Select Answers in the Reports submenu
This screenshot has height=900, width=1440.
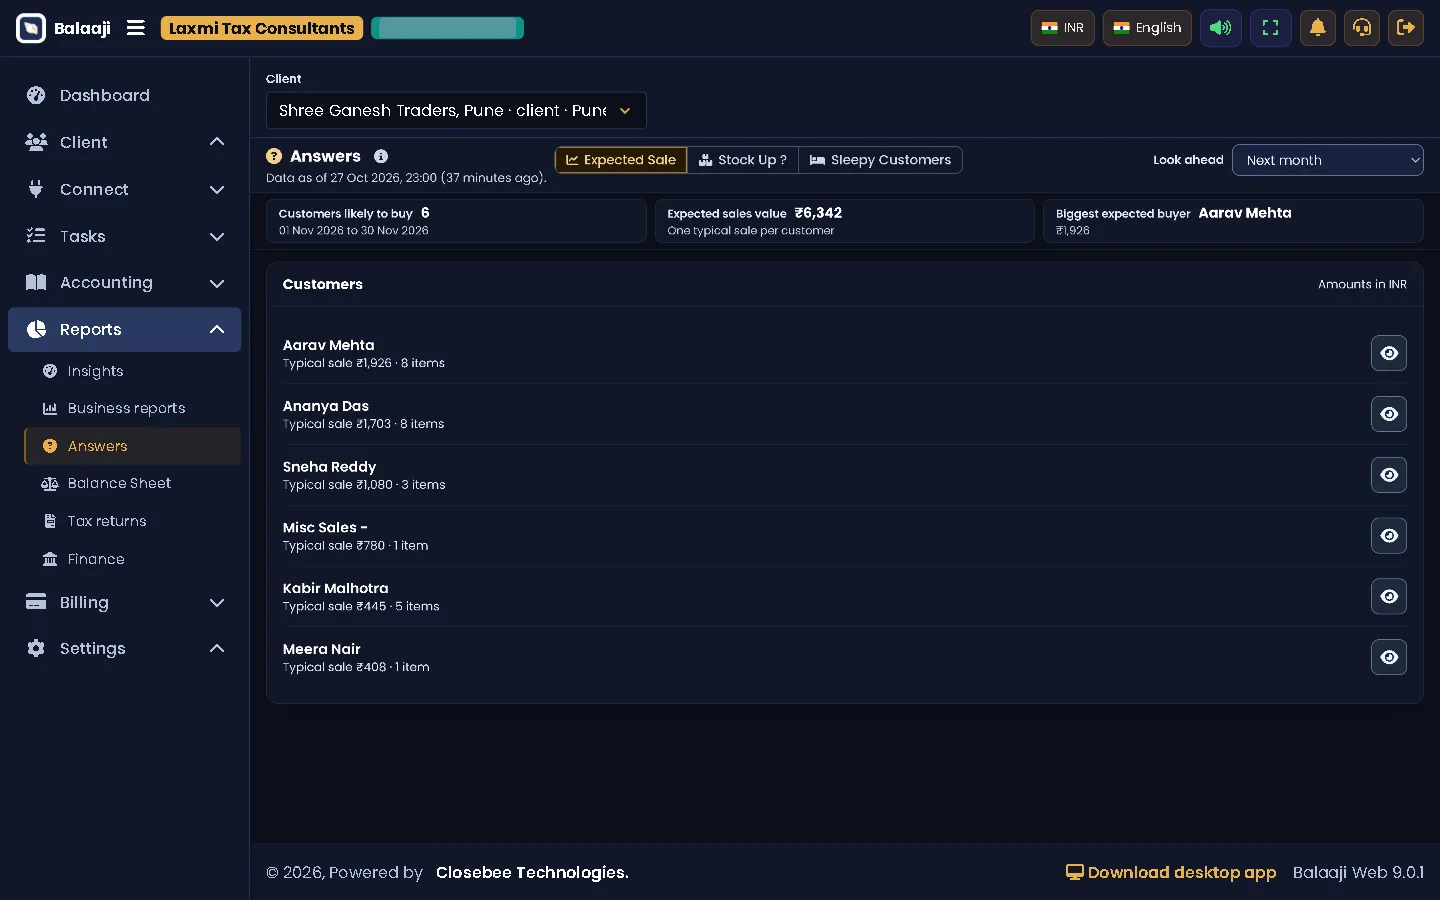coord(132,446)
